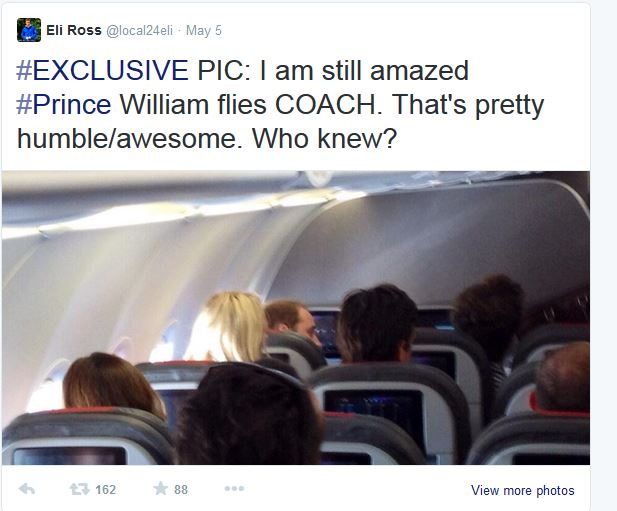
Task: Open the #EXCLUSIVE hashtag
Action: [102, 71]
